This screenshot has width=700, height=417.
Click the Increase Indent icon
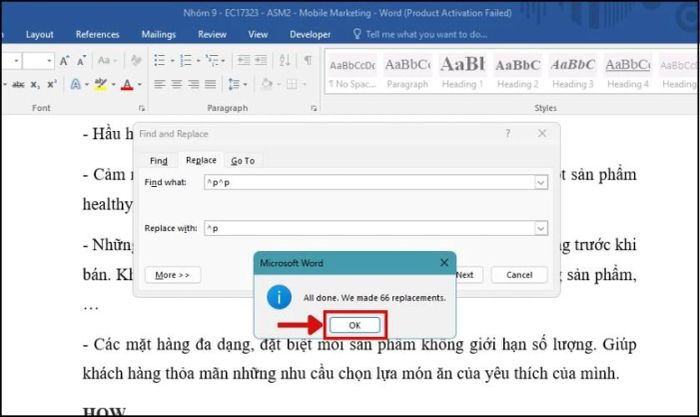(261, 60)
